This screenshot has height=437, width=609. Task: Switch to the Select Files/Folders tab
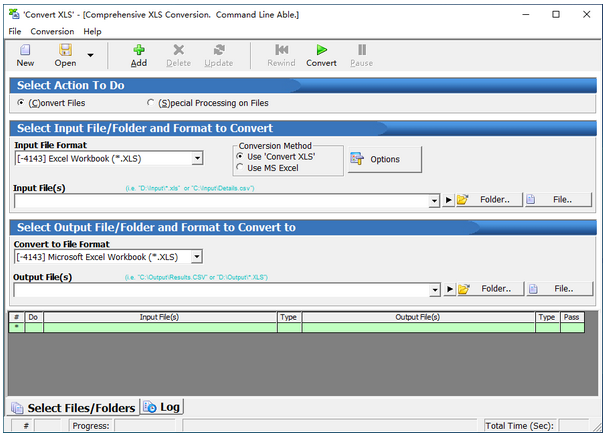point(73,407)
